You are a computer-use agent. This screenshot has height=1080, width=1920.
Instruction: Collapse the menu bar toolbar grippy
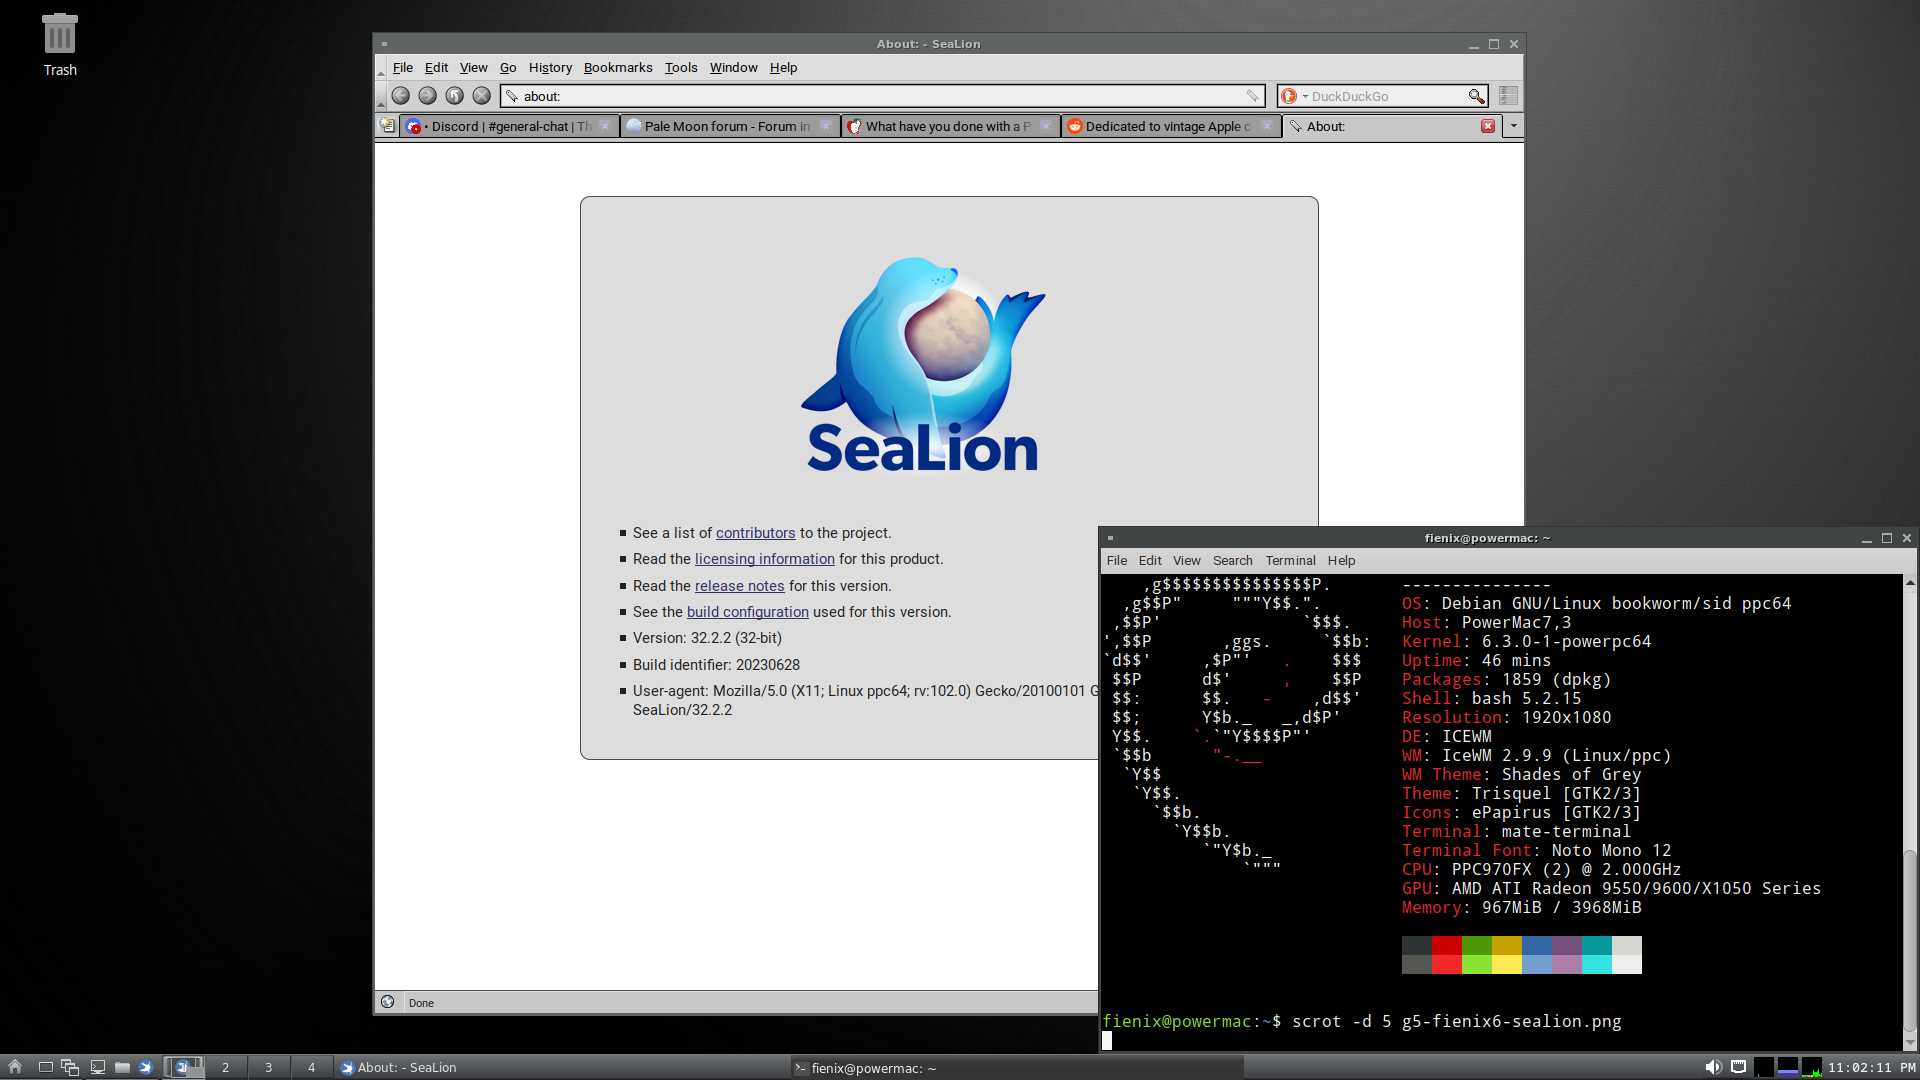[x=380, y=68]
